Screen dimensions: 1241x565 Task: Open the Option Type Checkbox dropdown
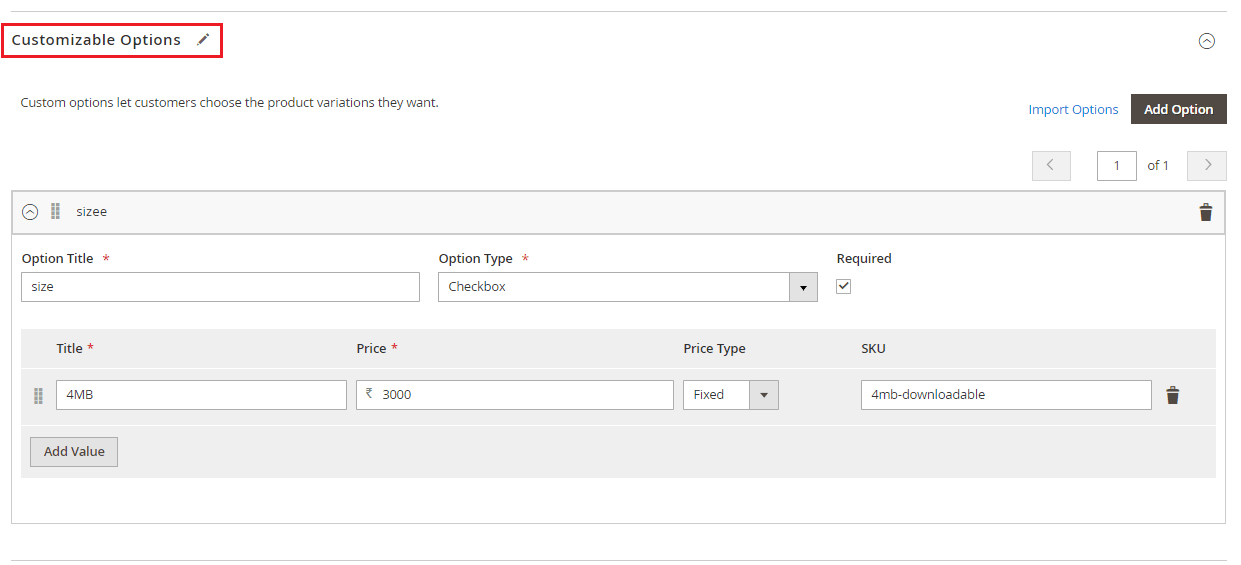pyautogui.click(x=627, y=287)
